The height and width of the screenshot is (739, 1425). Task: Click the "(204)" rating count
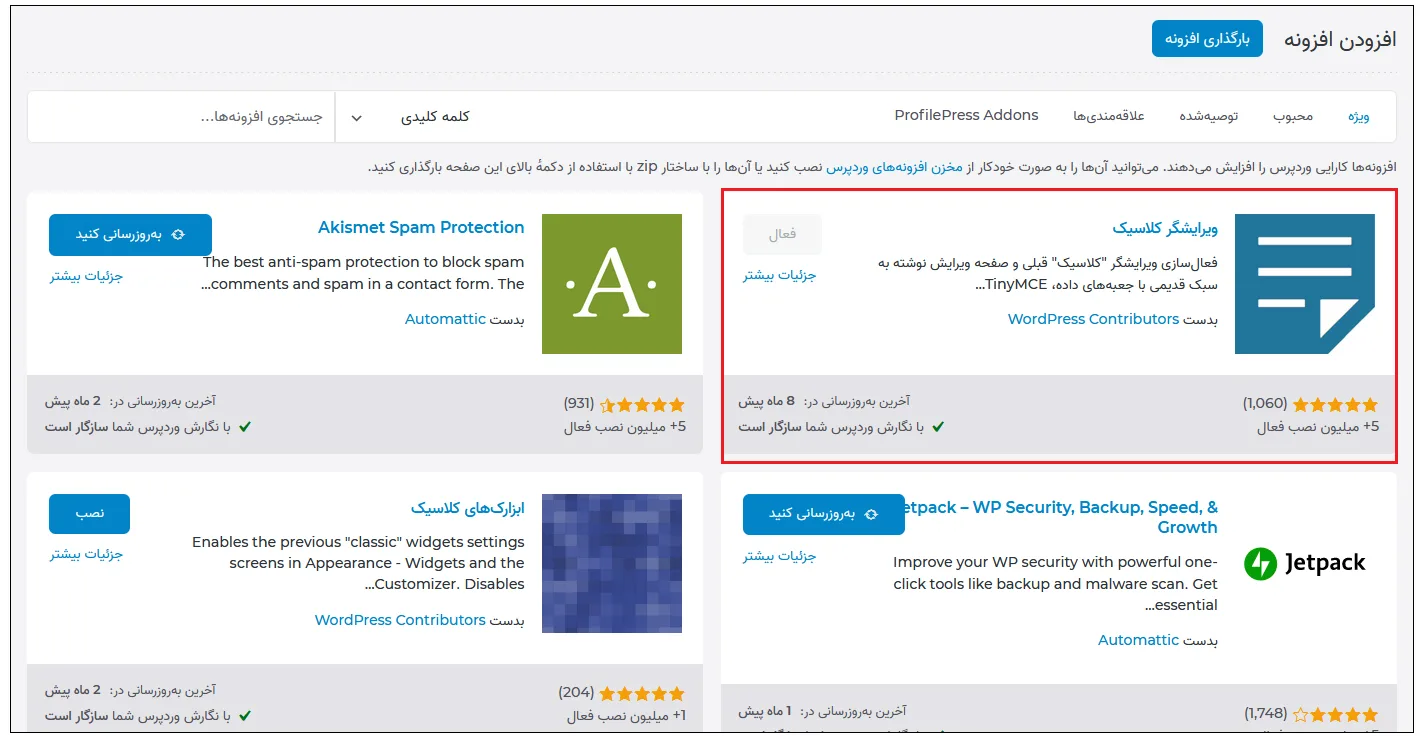tap(576, 693)
